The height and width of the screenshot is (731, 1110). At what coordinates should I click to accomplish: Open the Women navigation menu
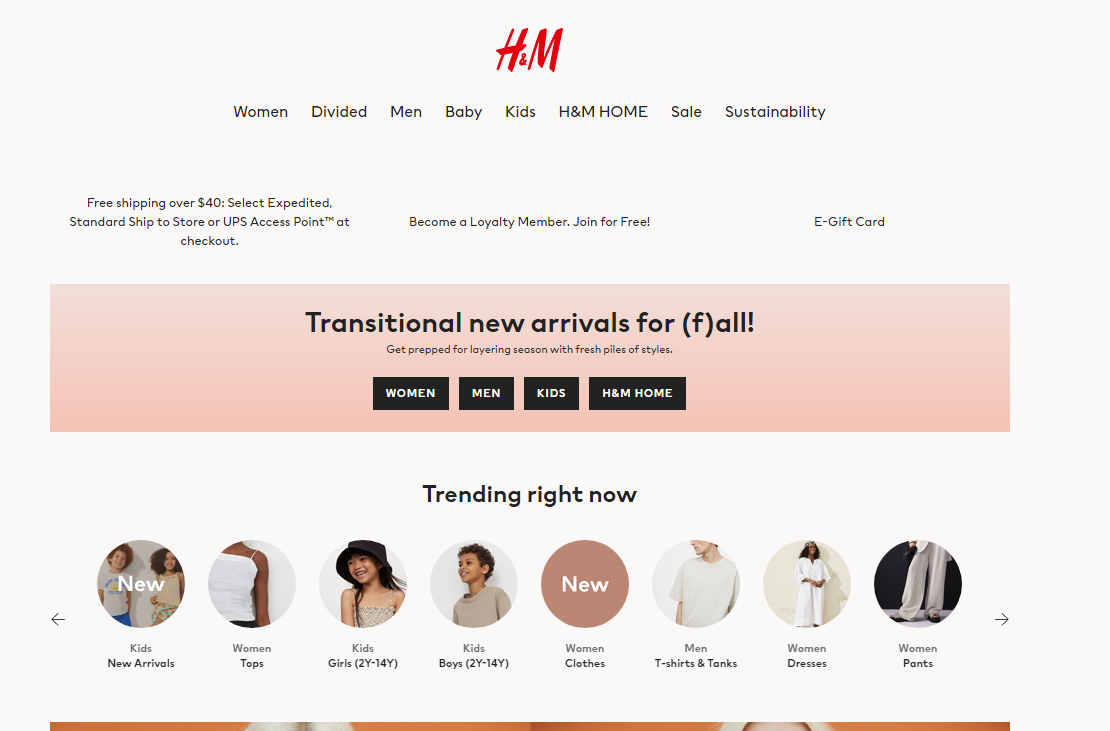(261, 112)
